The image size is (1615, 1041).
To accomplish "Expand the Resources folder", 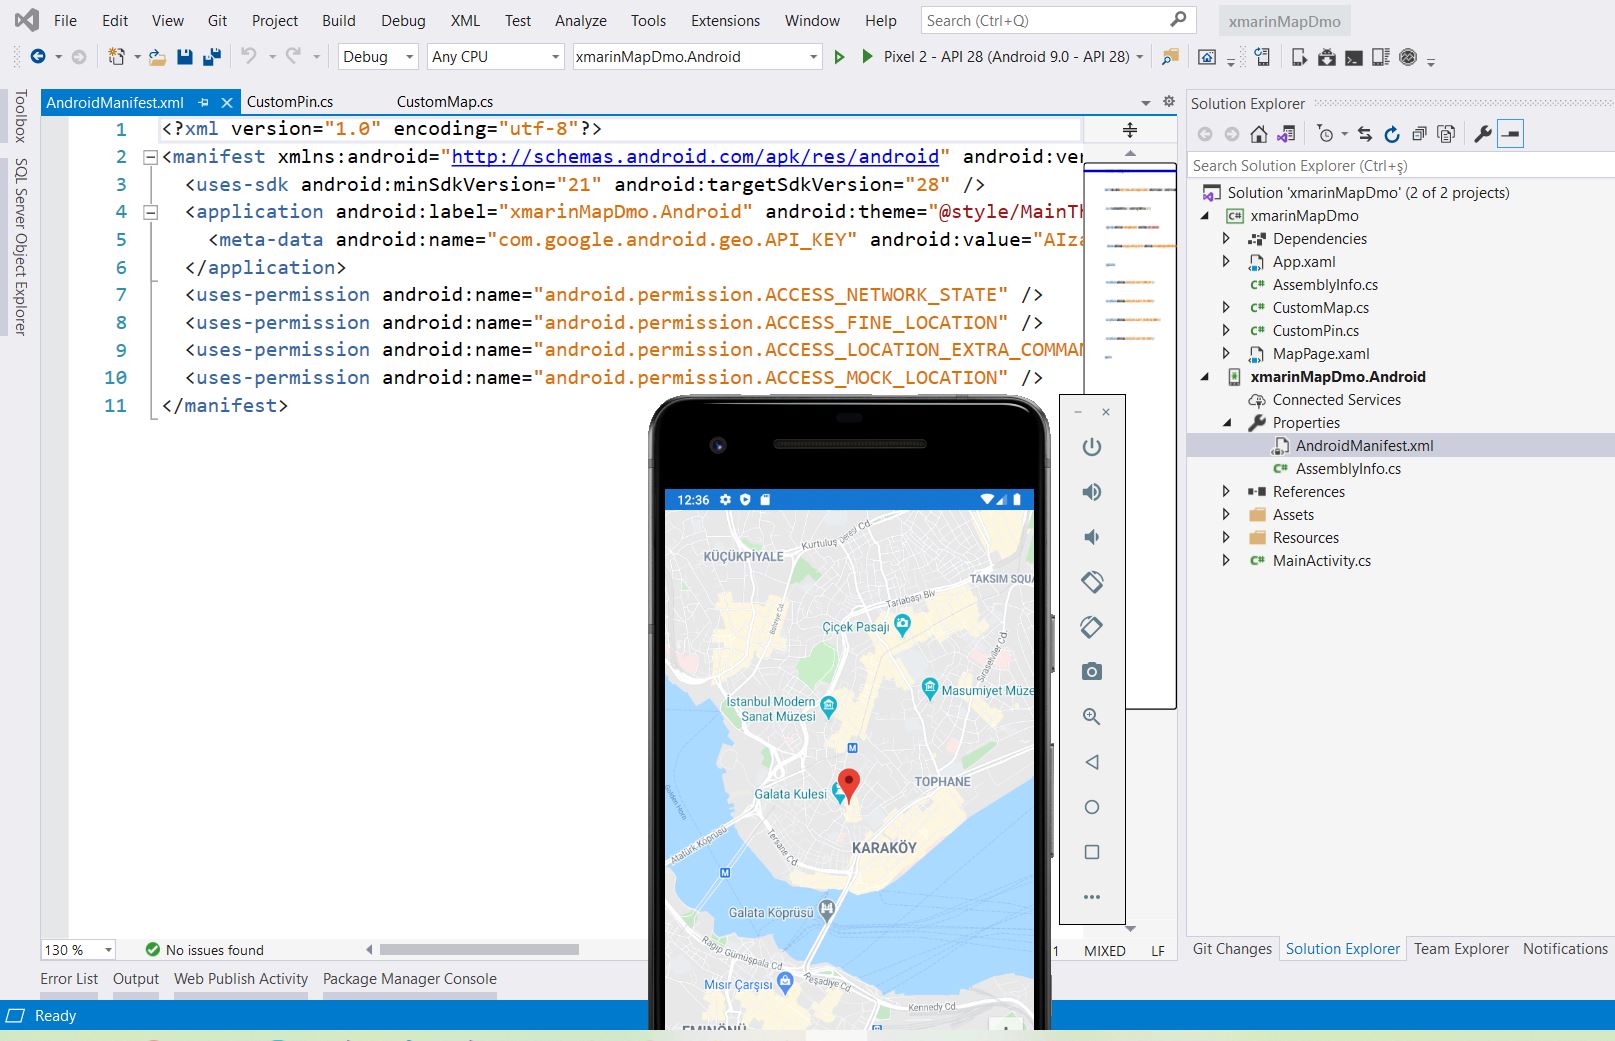I will point(1226,537).
